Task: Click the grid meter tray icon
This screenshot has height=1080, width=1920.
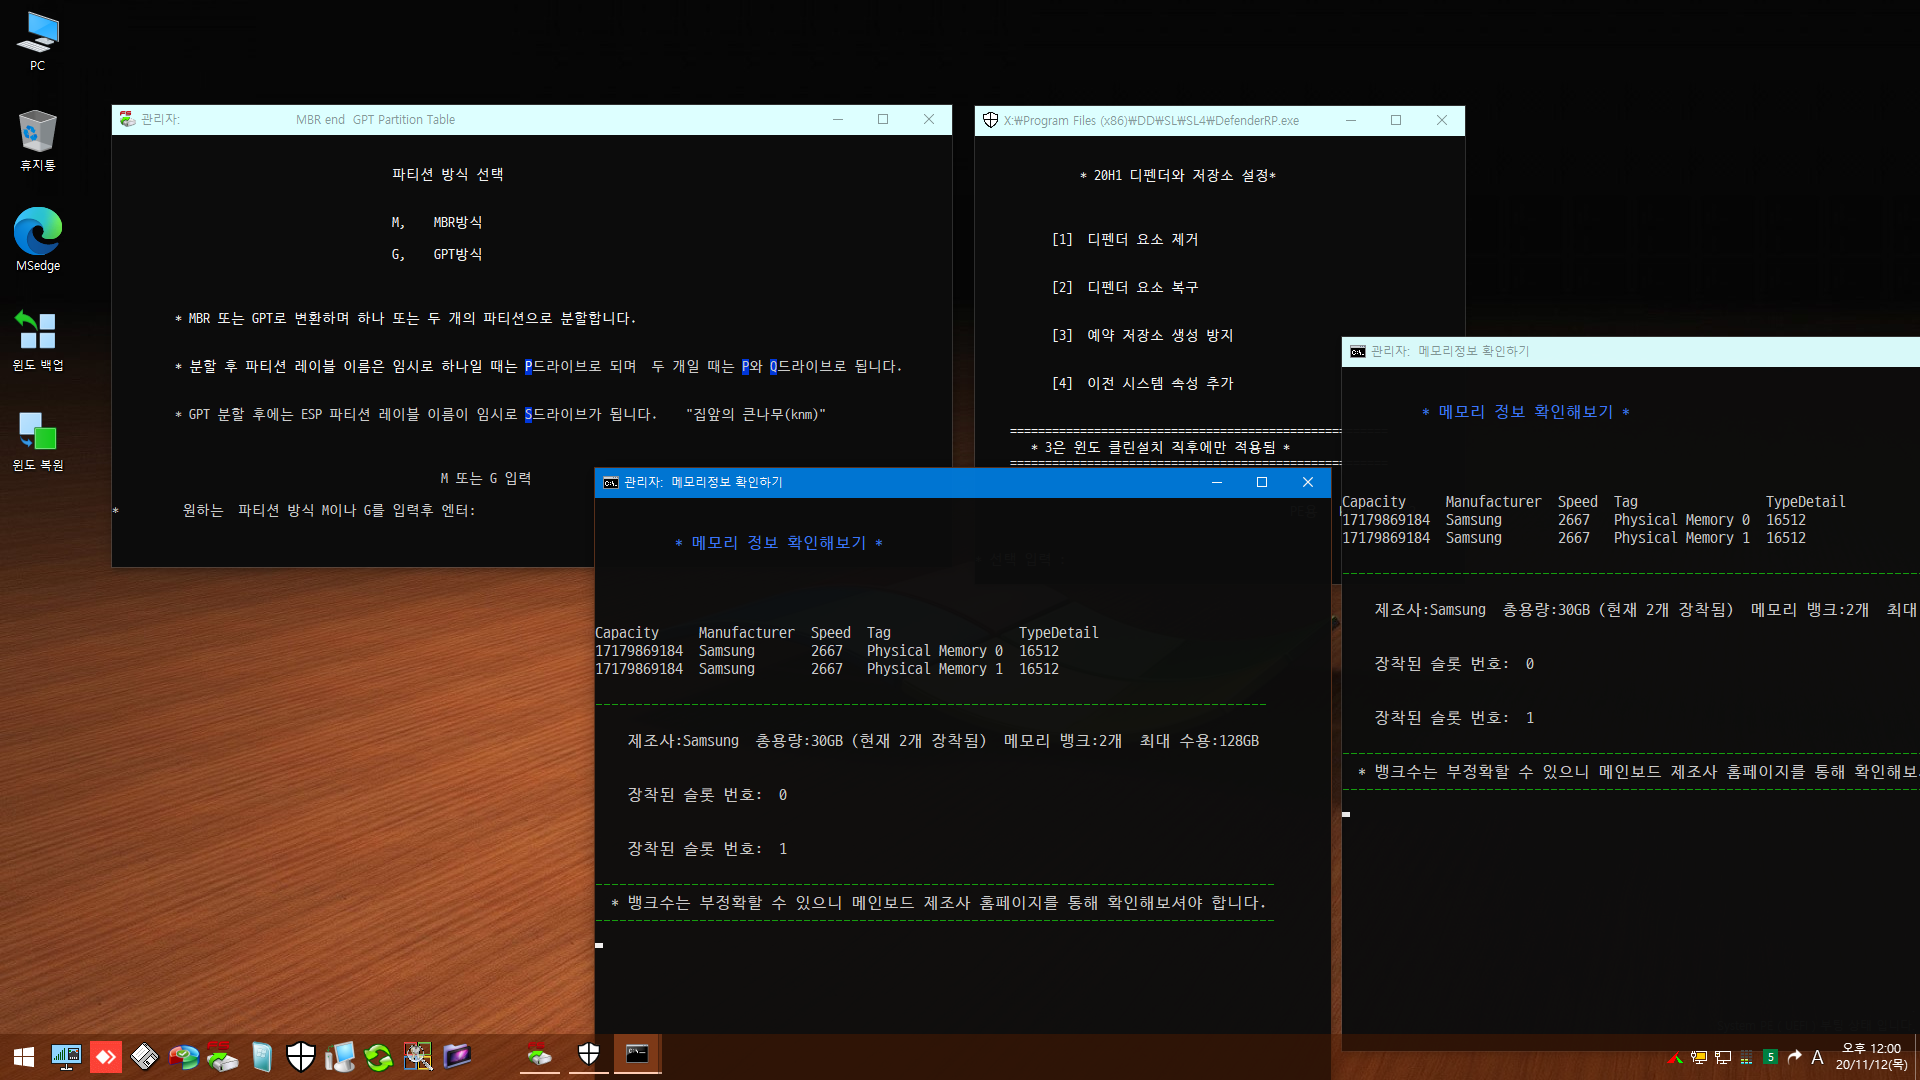Action: pos(1747,1057)
